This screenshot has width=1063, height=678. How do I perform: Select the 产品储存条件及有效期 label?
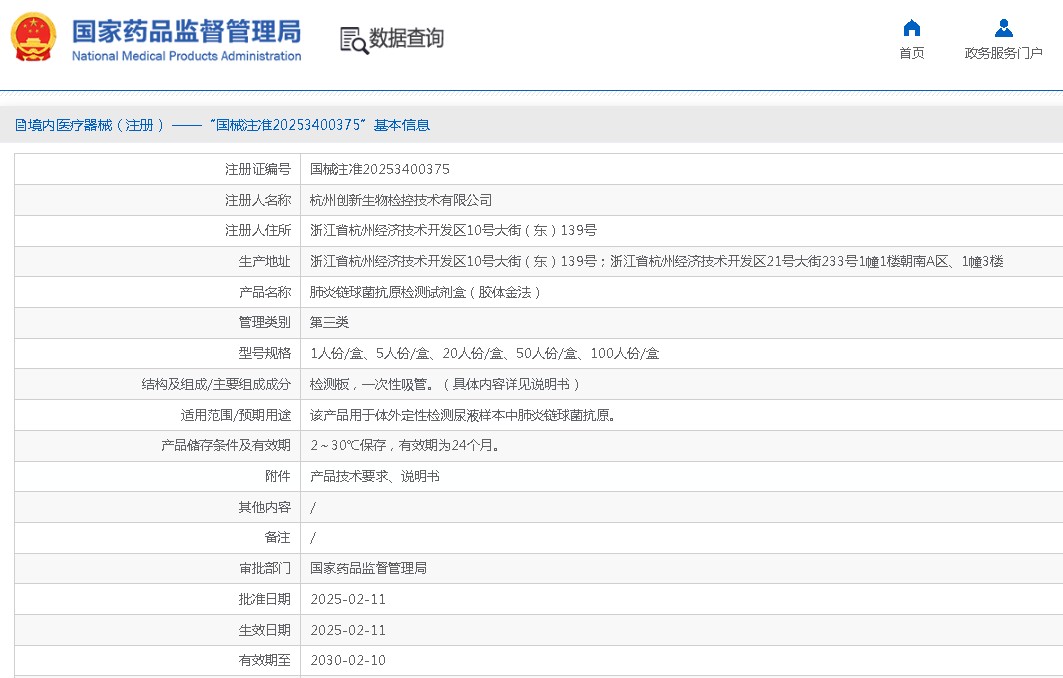[226, 445]
